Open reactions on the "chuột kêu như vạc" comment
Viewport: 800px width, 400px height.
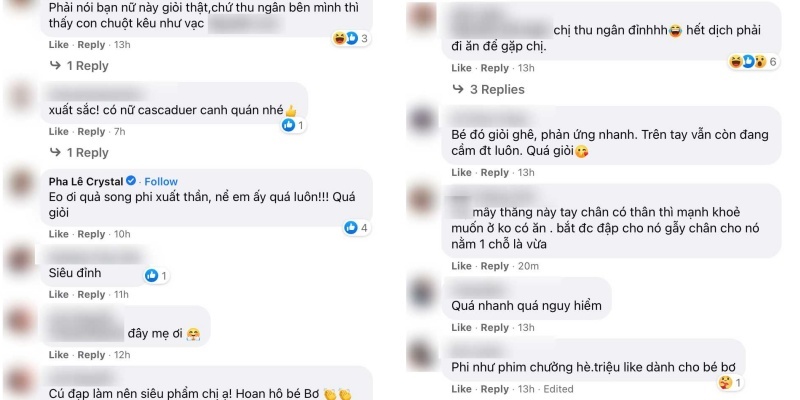click(351, 38)
